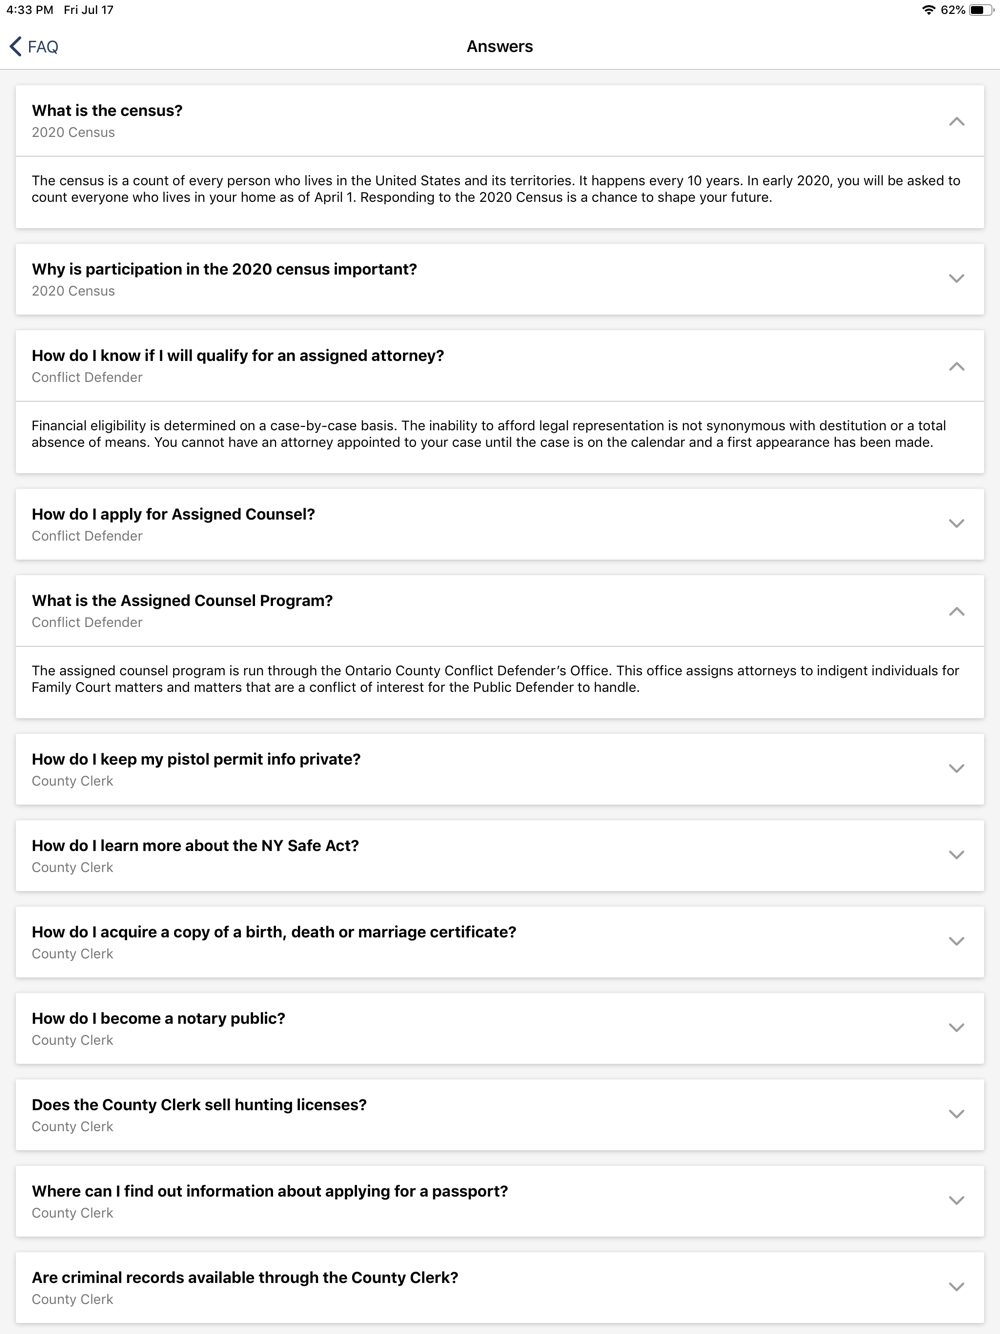Expand 'How do I become a notary public?'
Screen dimensions: 1000x1334
pyautogui.click(x=956, y=1028)
